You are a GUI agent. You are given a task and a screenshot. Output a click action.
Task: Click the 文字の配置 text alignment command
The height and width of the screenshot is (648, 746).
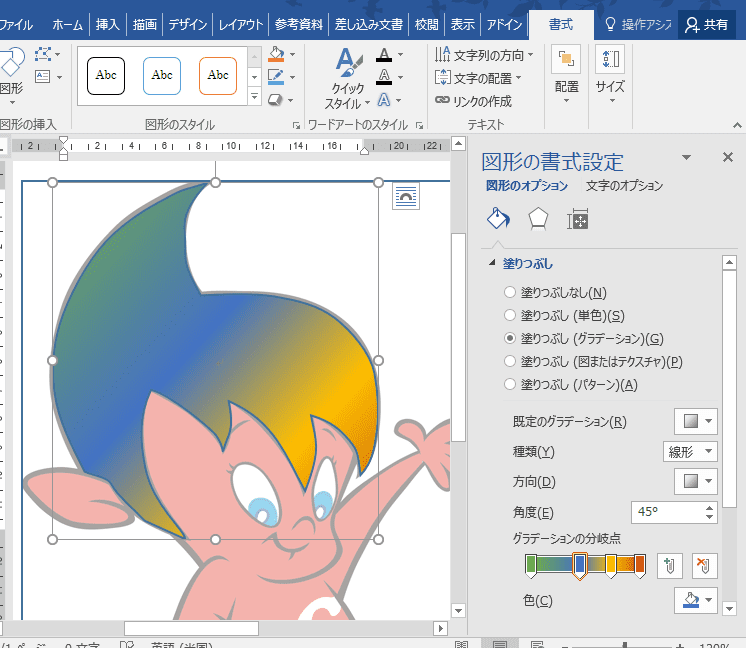(478, 78)
